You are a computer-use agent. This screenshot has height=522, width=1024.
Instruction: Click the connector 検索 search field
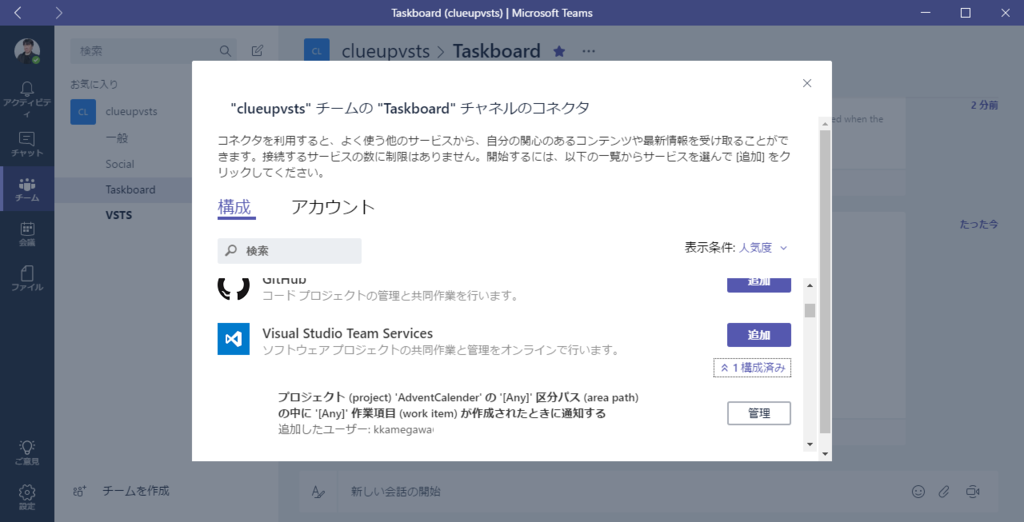point(289,251)
